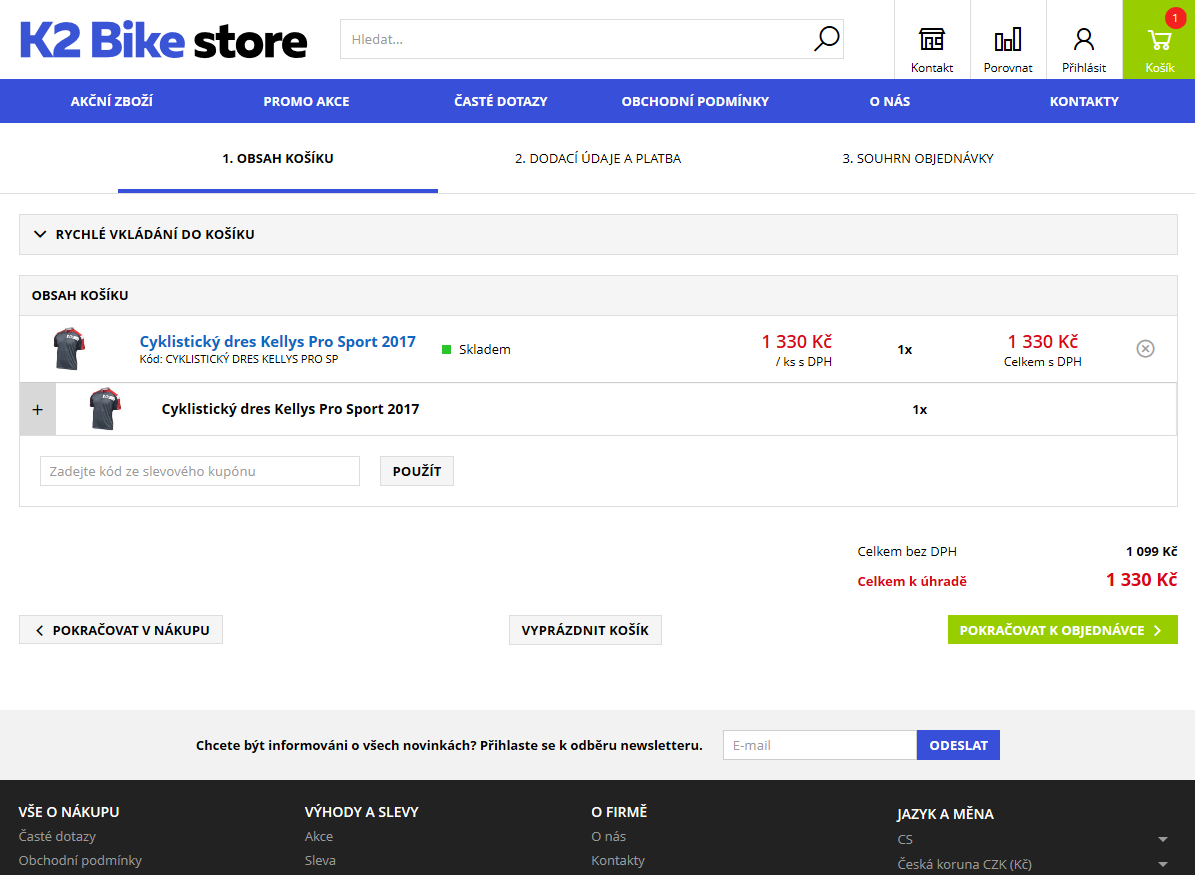1195x875 pixels.
Task: Open the CS language dropdown
Action: pos(1032,839)
